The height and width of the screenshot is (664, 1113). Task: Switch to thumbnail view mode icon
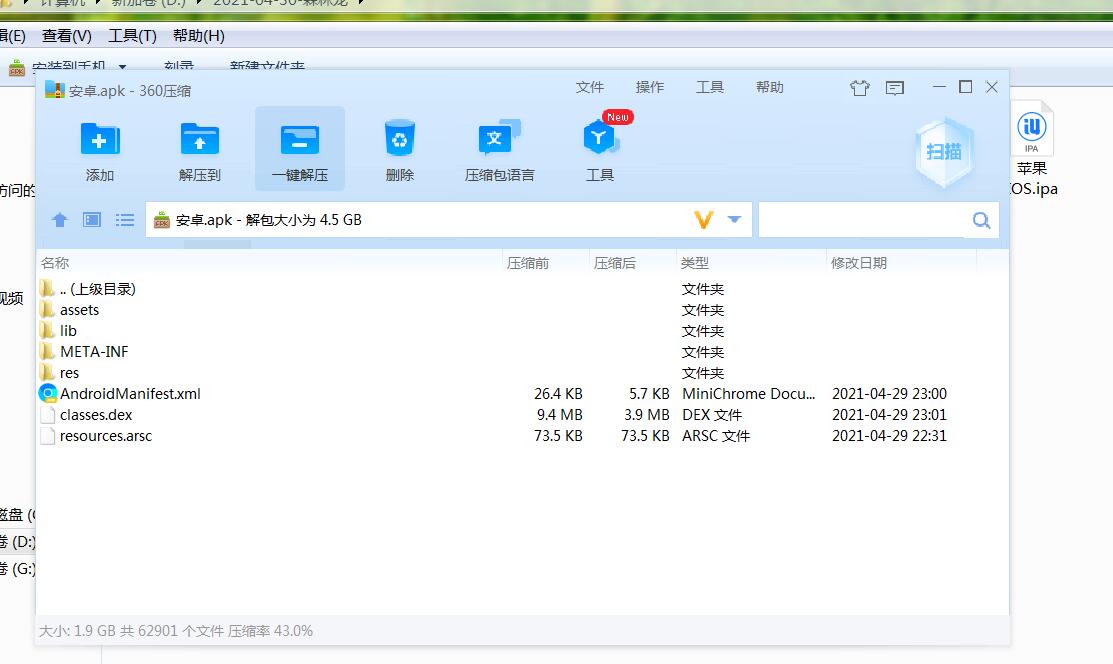point(92,220)
